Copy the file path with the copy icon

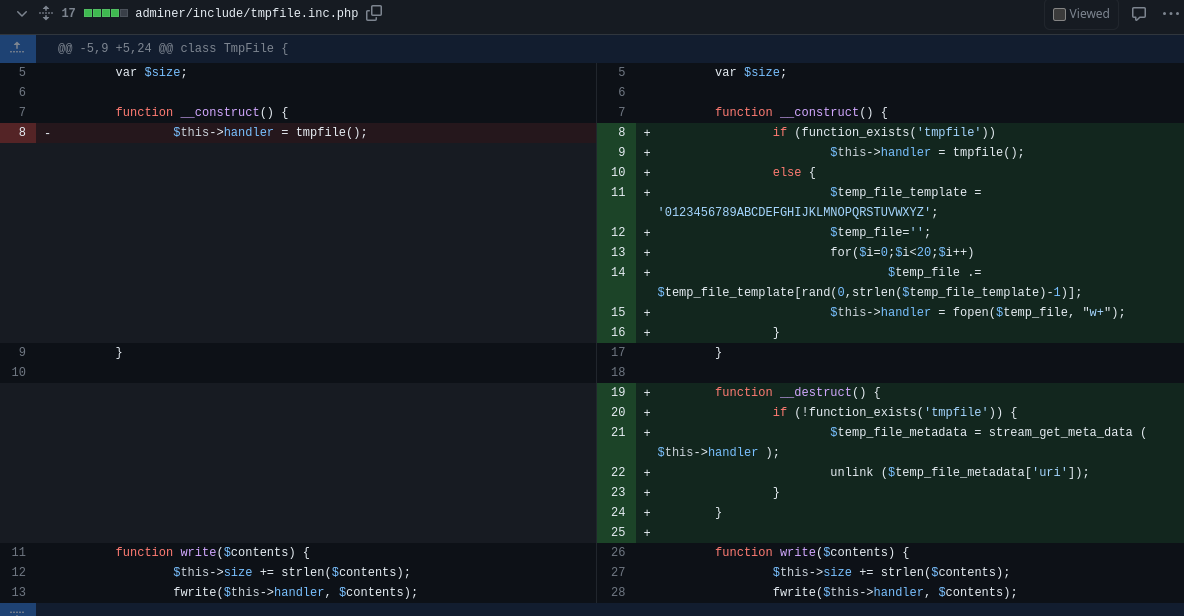click(x=375, y=14)
